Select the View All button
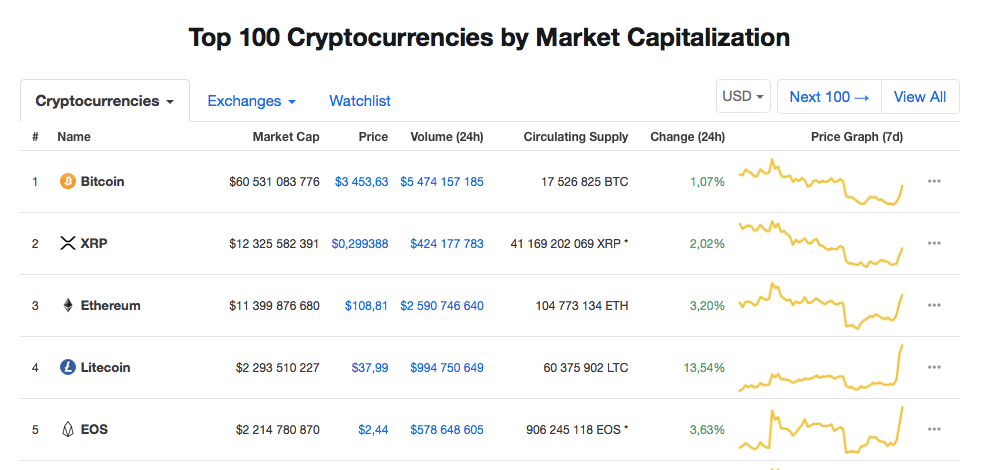The width and height of the screenshot is (988, 470). [x=920, y=97]
